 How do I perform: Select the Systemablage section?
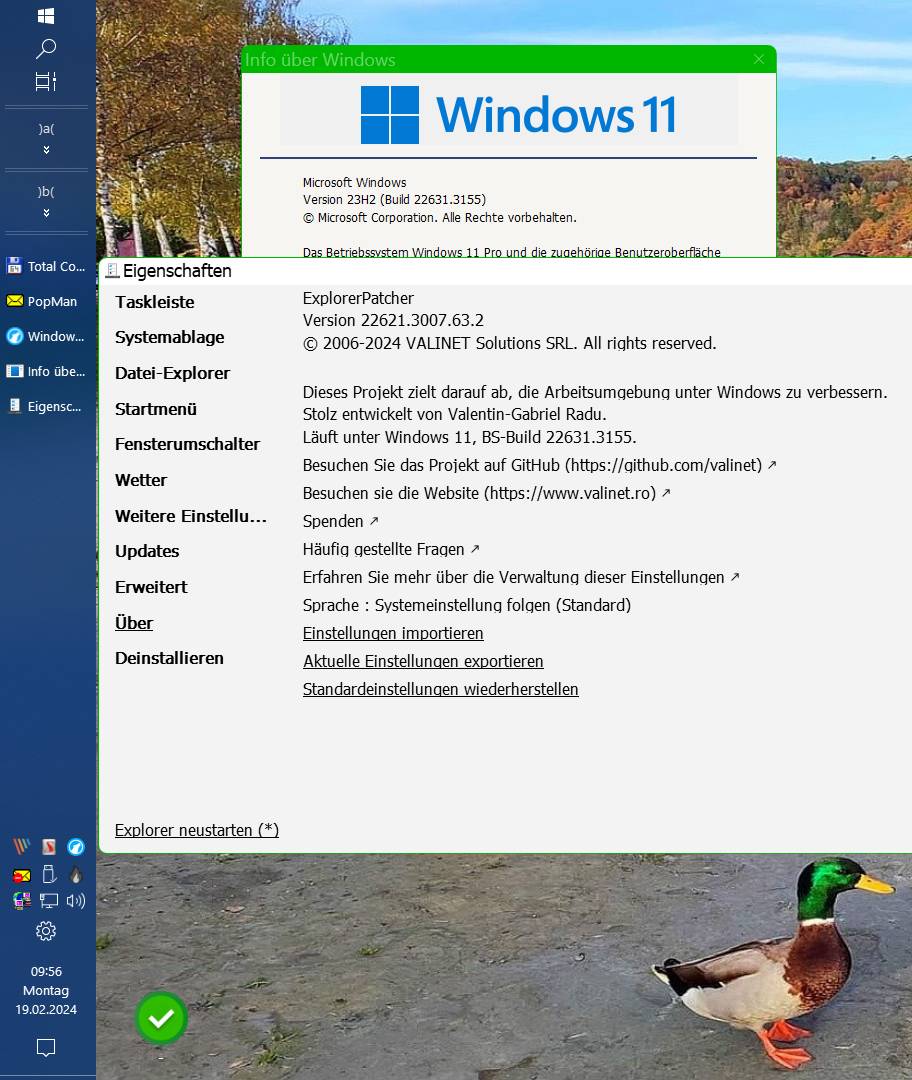[x=169, y=337]
